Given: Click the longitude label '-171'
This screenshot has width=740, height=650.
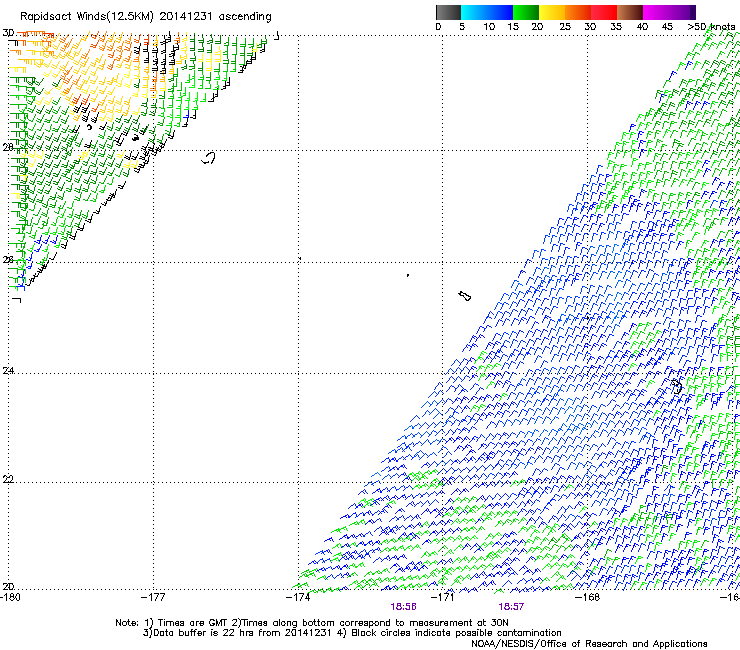Looking at the screenshot, I should (x=443, y=598).
